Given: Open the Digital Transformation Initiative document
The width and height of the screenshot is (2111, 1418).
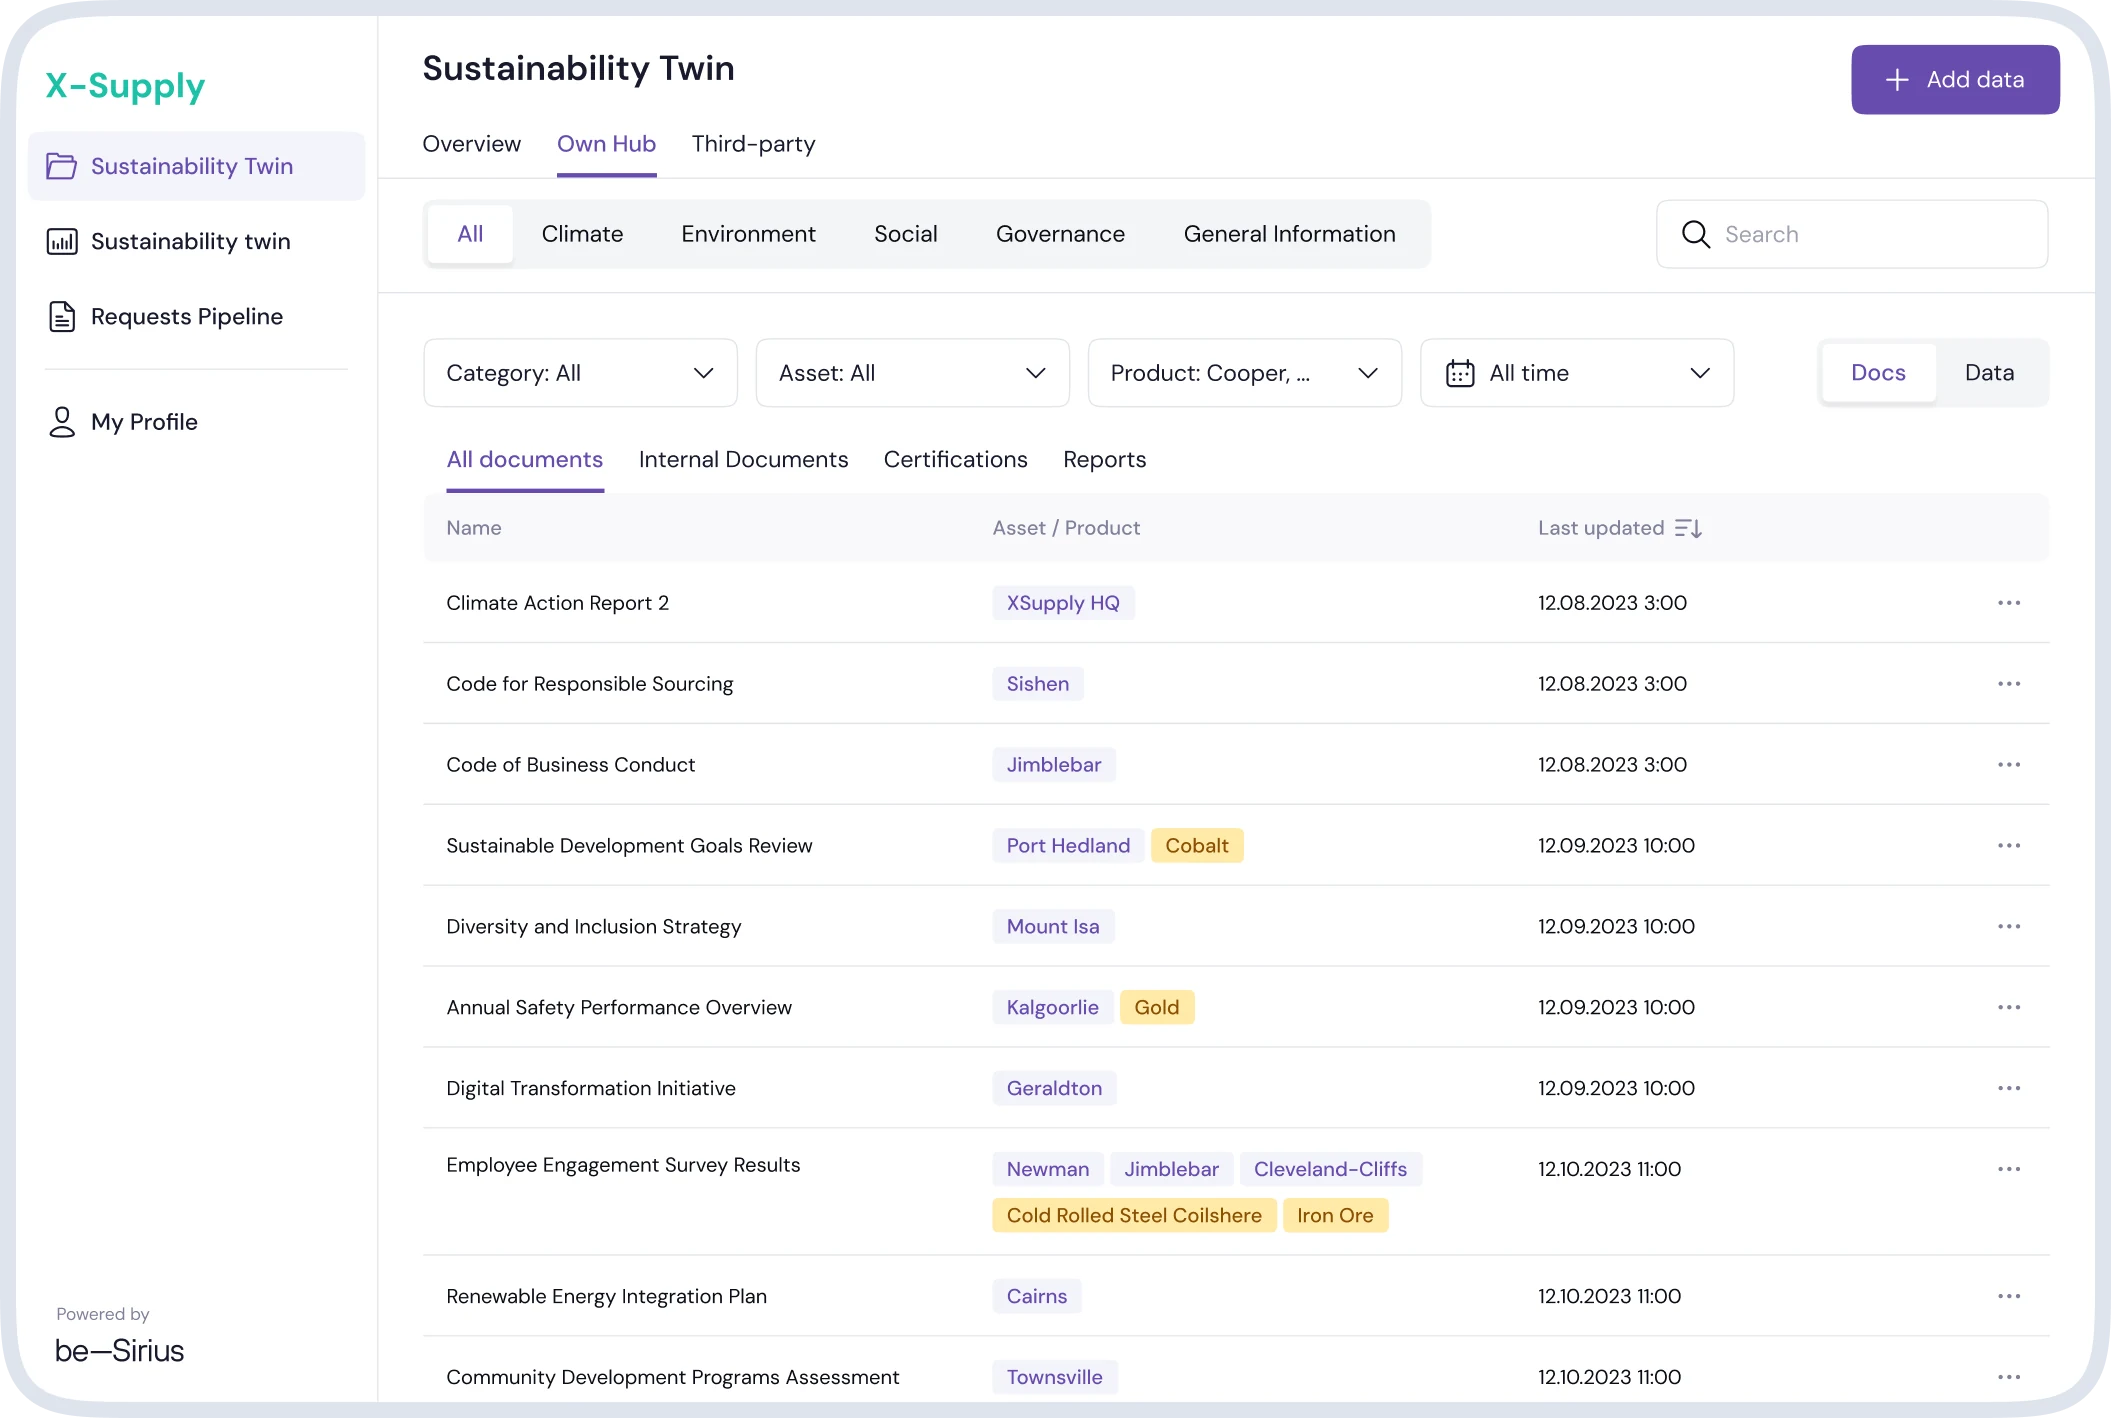Looking at the screenshot, I should tap(590, 1088).
